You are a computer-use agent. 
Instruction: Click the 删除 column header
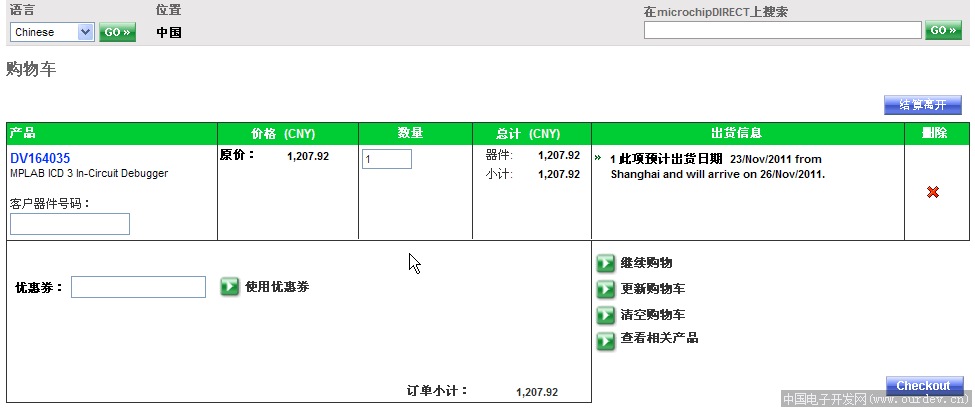(x=937, y=134)
